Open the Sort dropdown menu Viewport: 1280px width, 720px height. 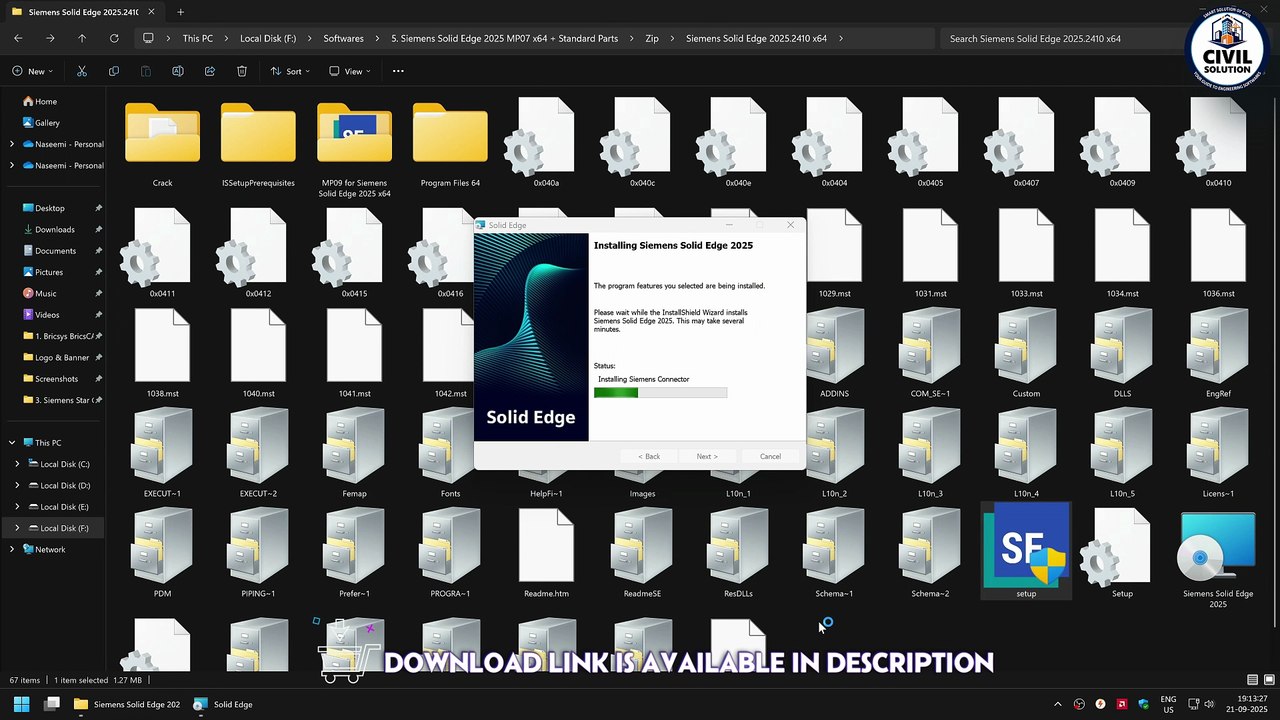(x=289, y=71)
